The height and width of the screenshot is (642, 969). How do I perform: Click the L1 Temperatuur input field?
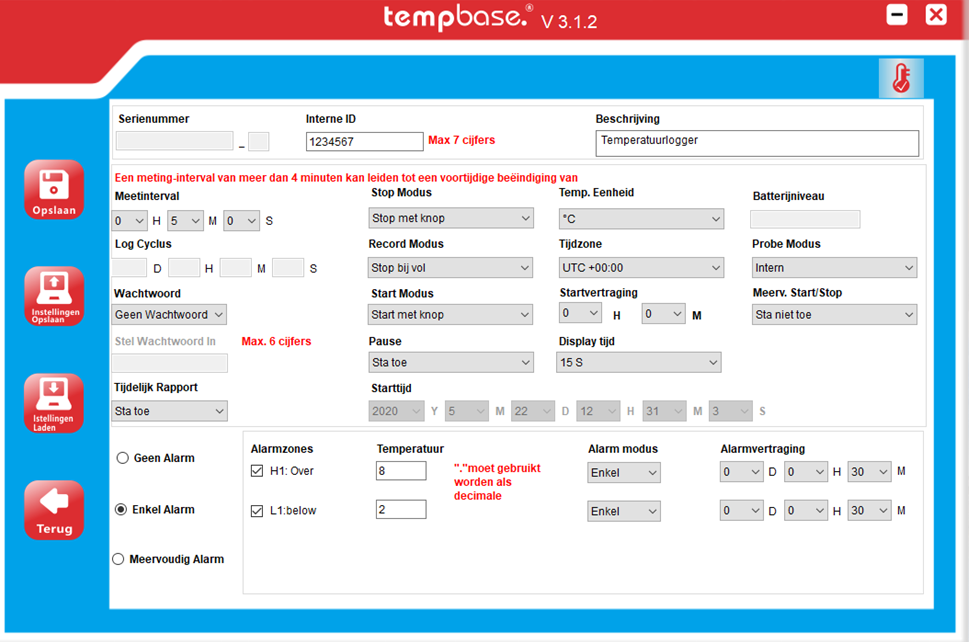click(401, 509)
